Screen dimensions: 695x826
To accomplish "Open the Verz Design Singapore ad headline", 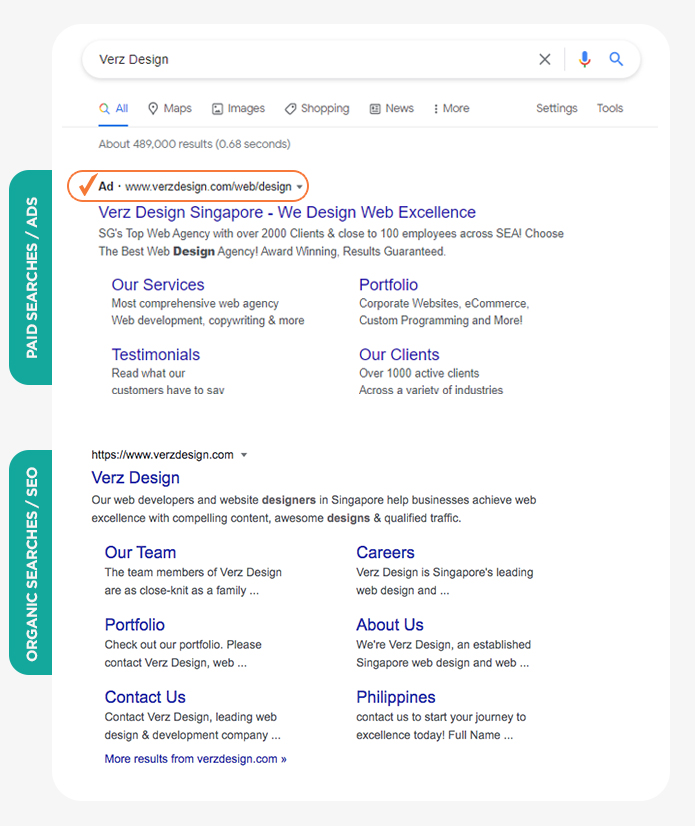I will point(287,212).
